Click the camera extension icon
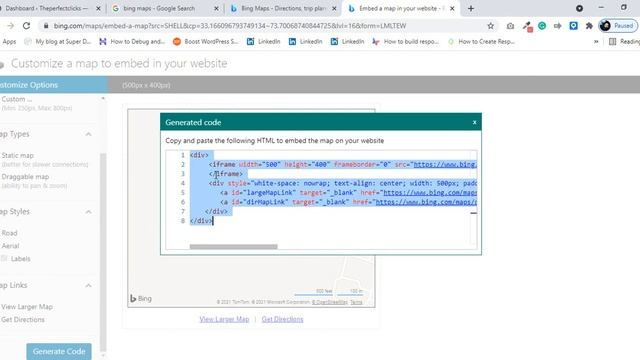 pyautogui.click(x=510, y=26)
